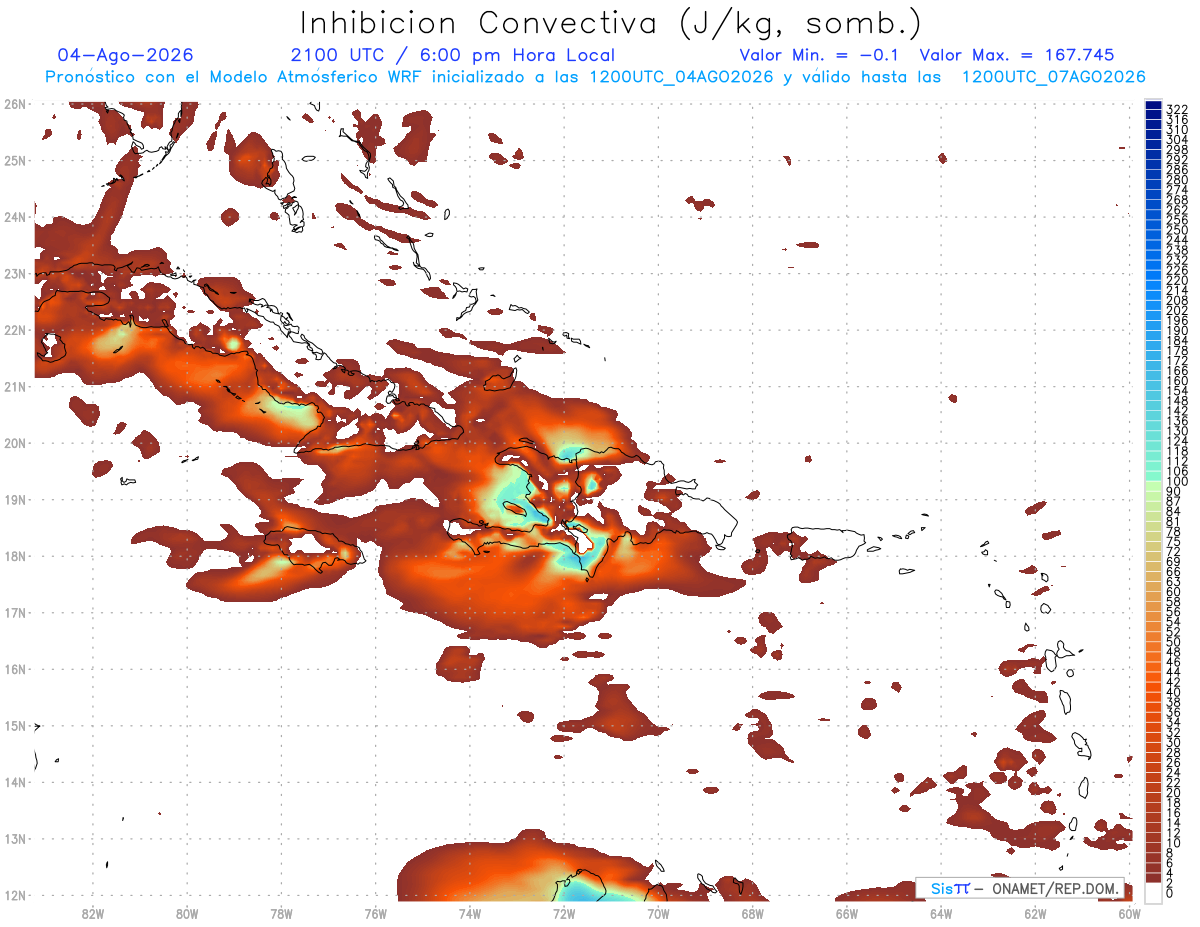Click the 24N latitude label
This screenshot has width=1200, height=927.
point(15,217)
